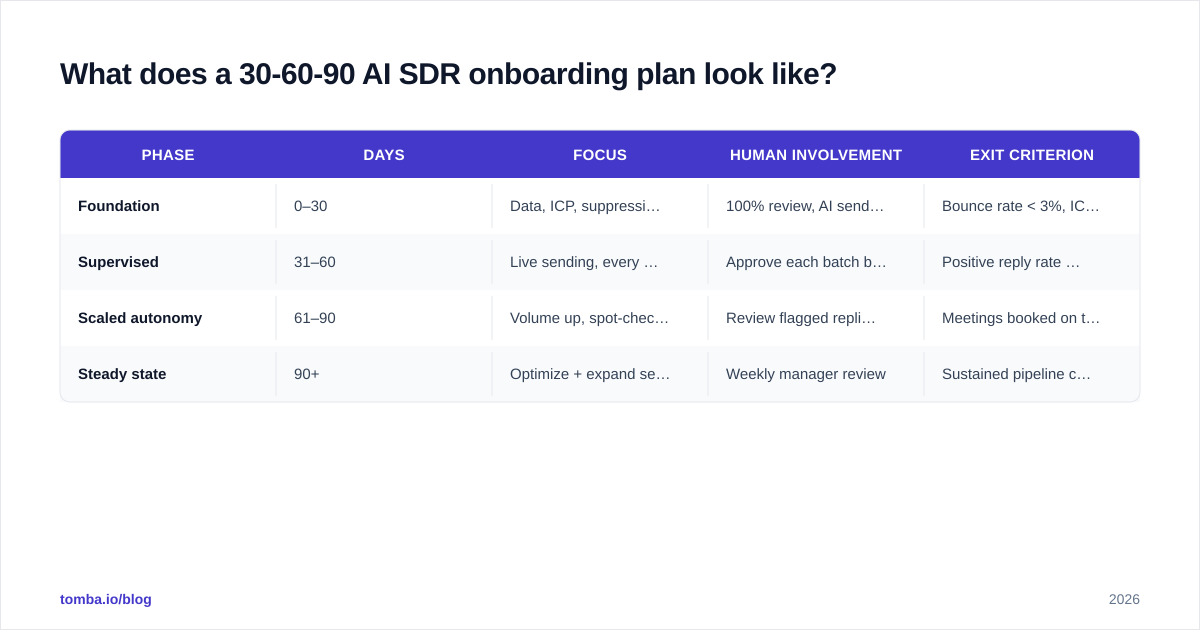This screenshot has height=630, width=1200.
Task: Click the 'Approve each batch b…' cell
Action: 816,262
